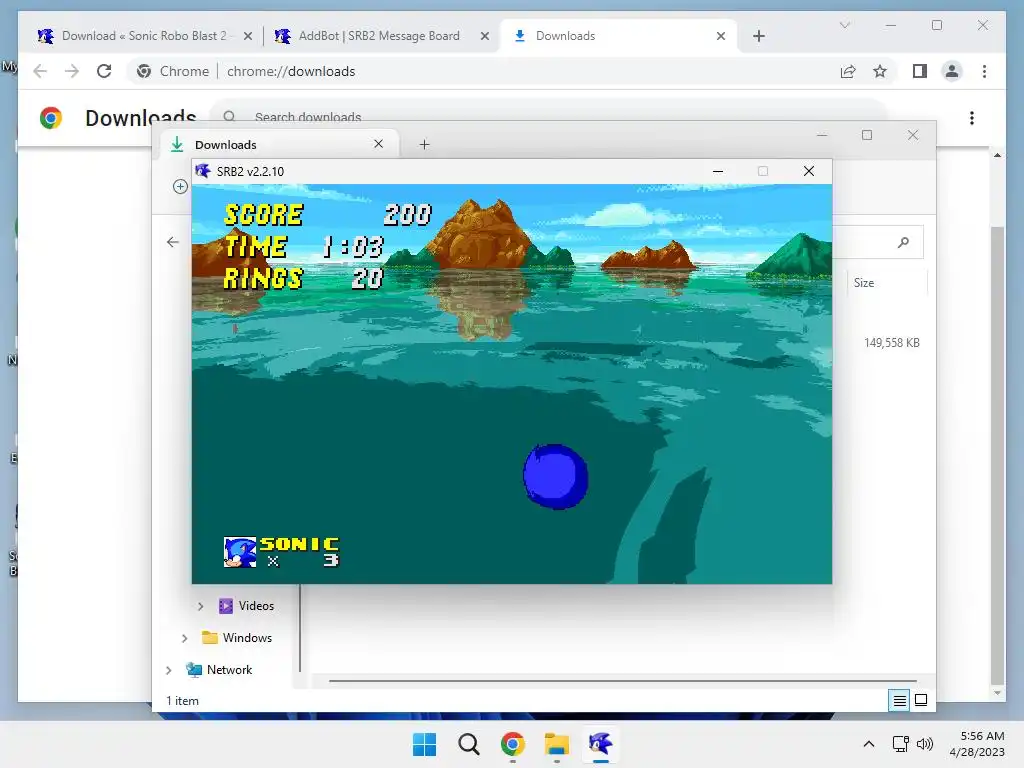Click File Explorer horizontal scrollbar
The width and height of the screenshot is (1024, 768).
pyautogui.click(x=622, y=681)
